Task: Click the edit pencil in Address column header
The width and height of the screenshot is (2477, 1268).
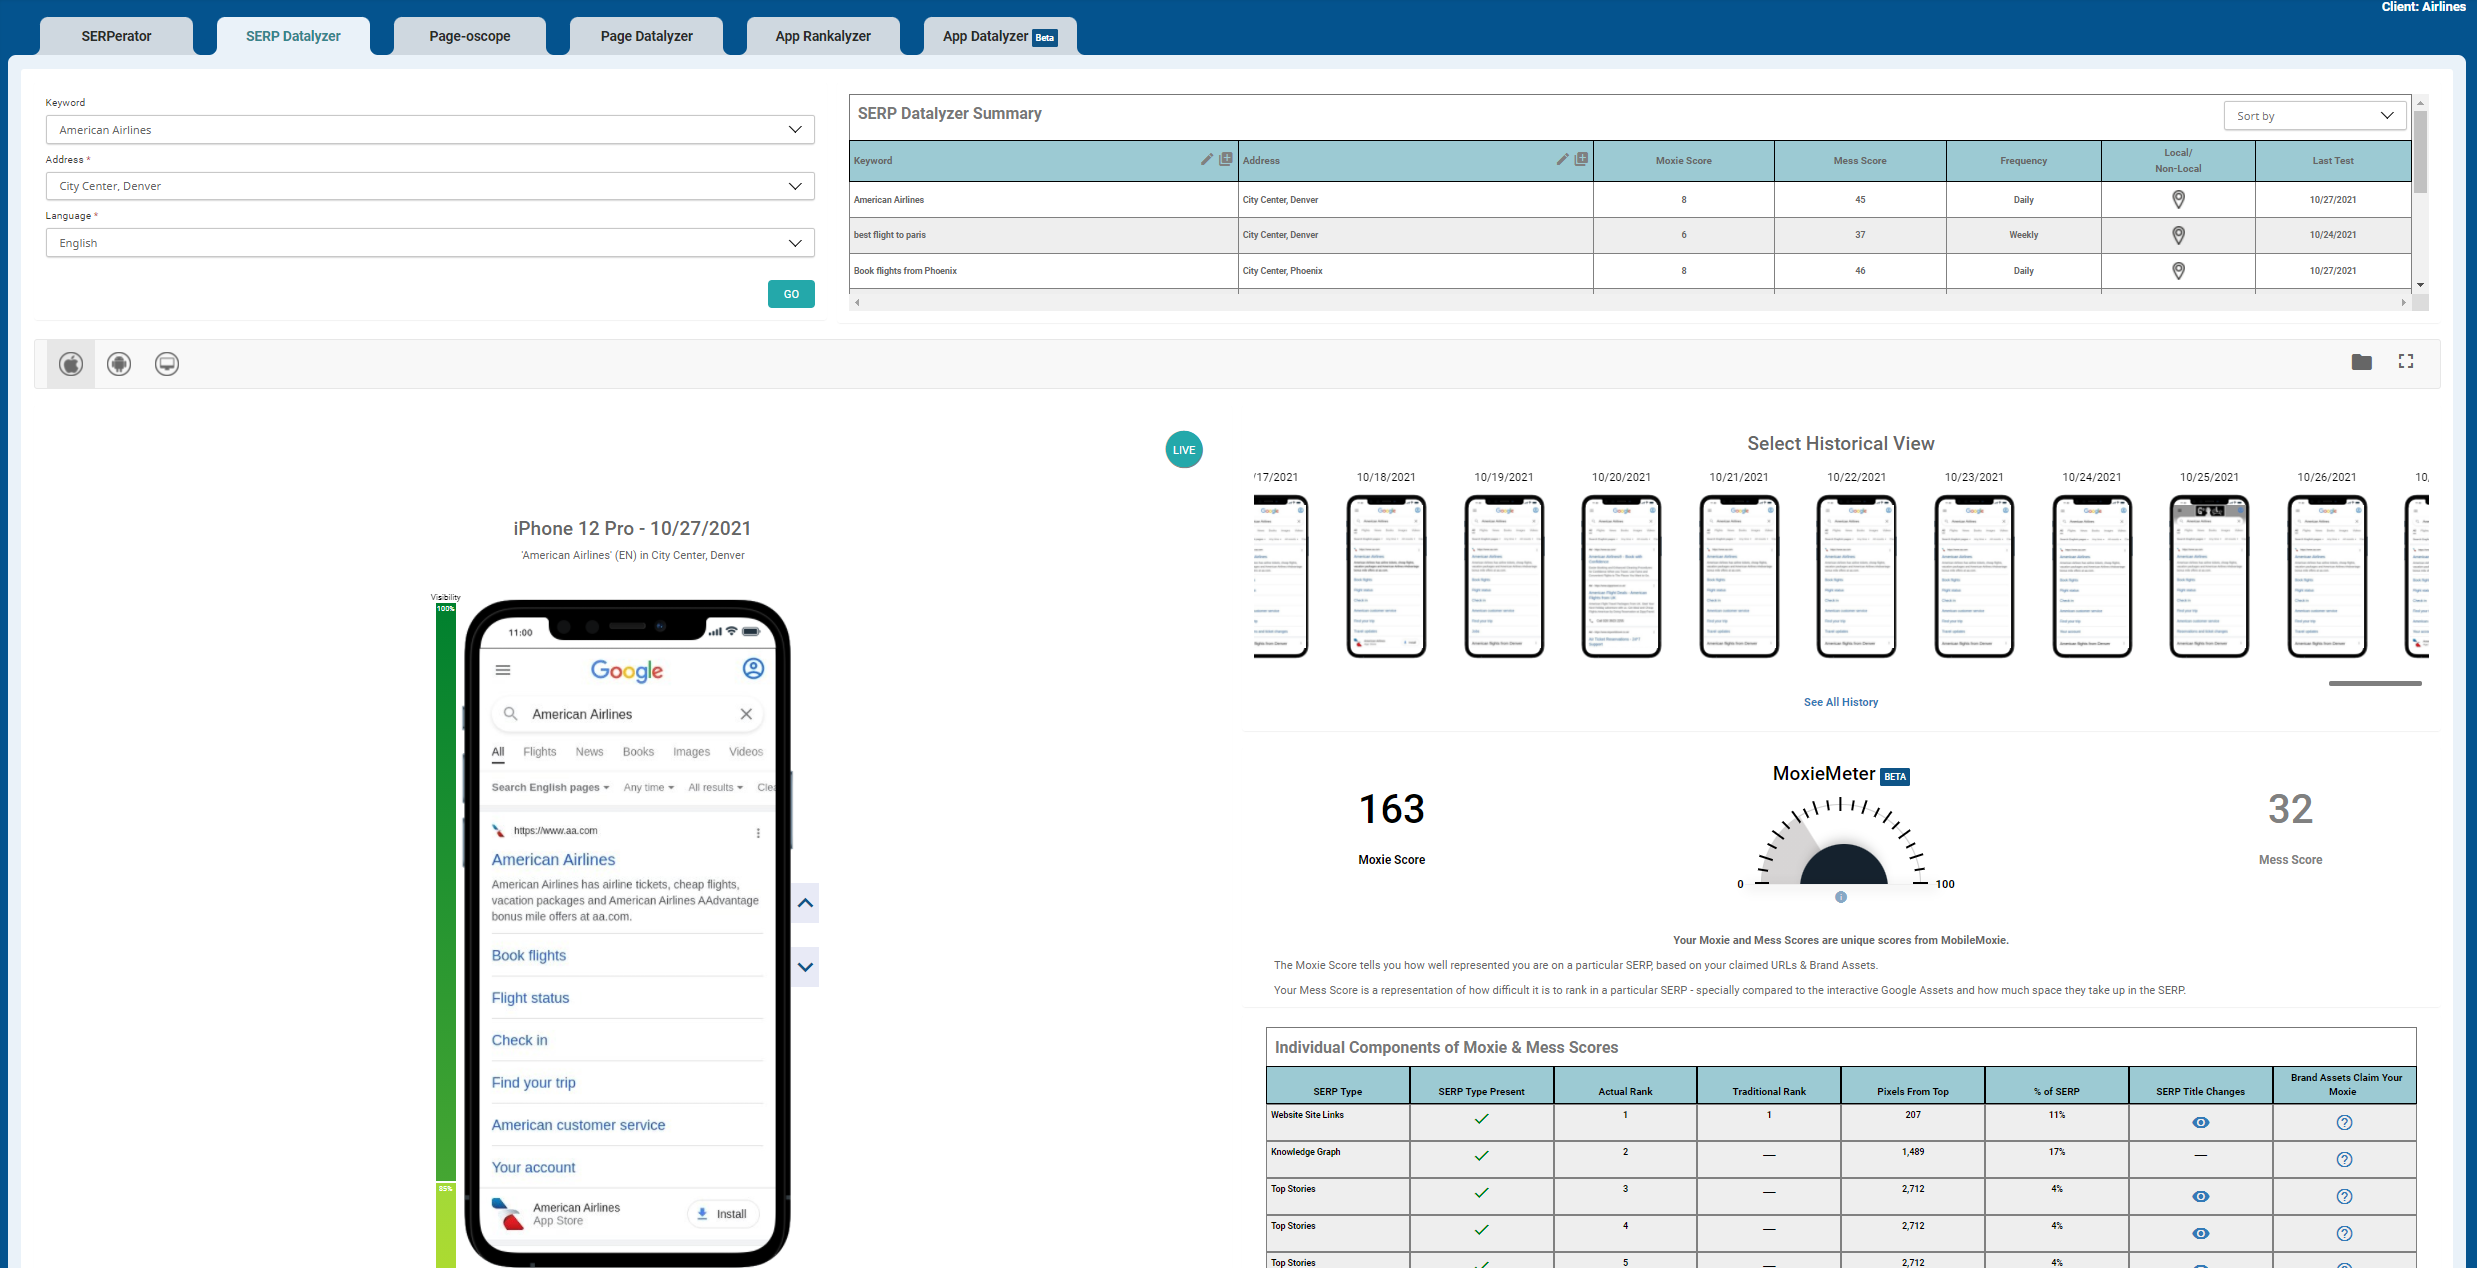Action: coord(1563,159)
